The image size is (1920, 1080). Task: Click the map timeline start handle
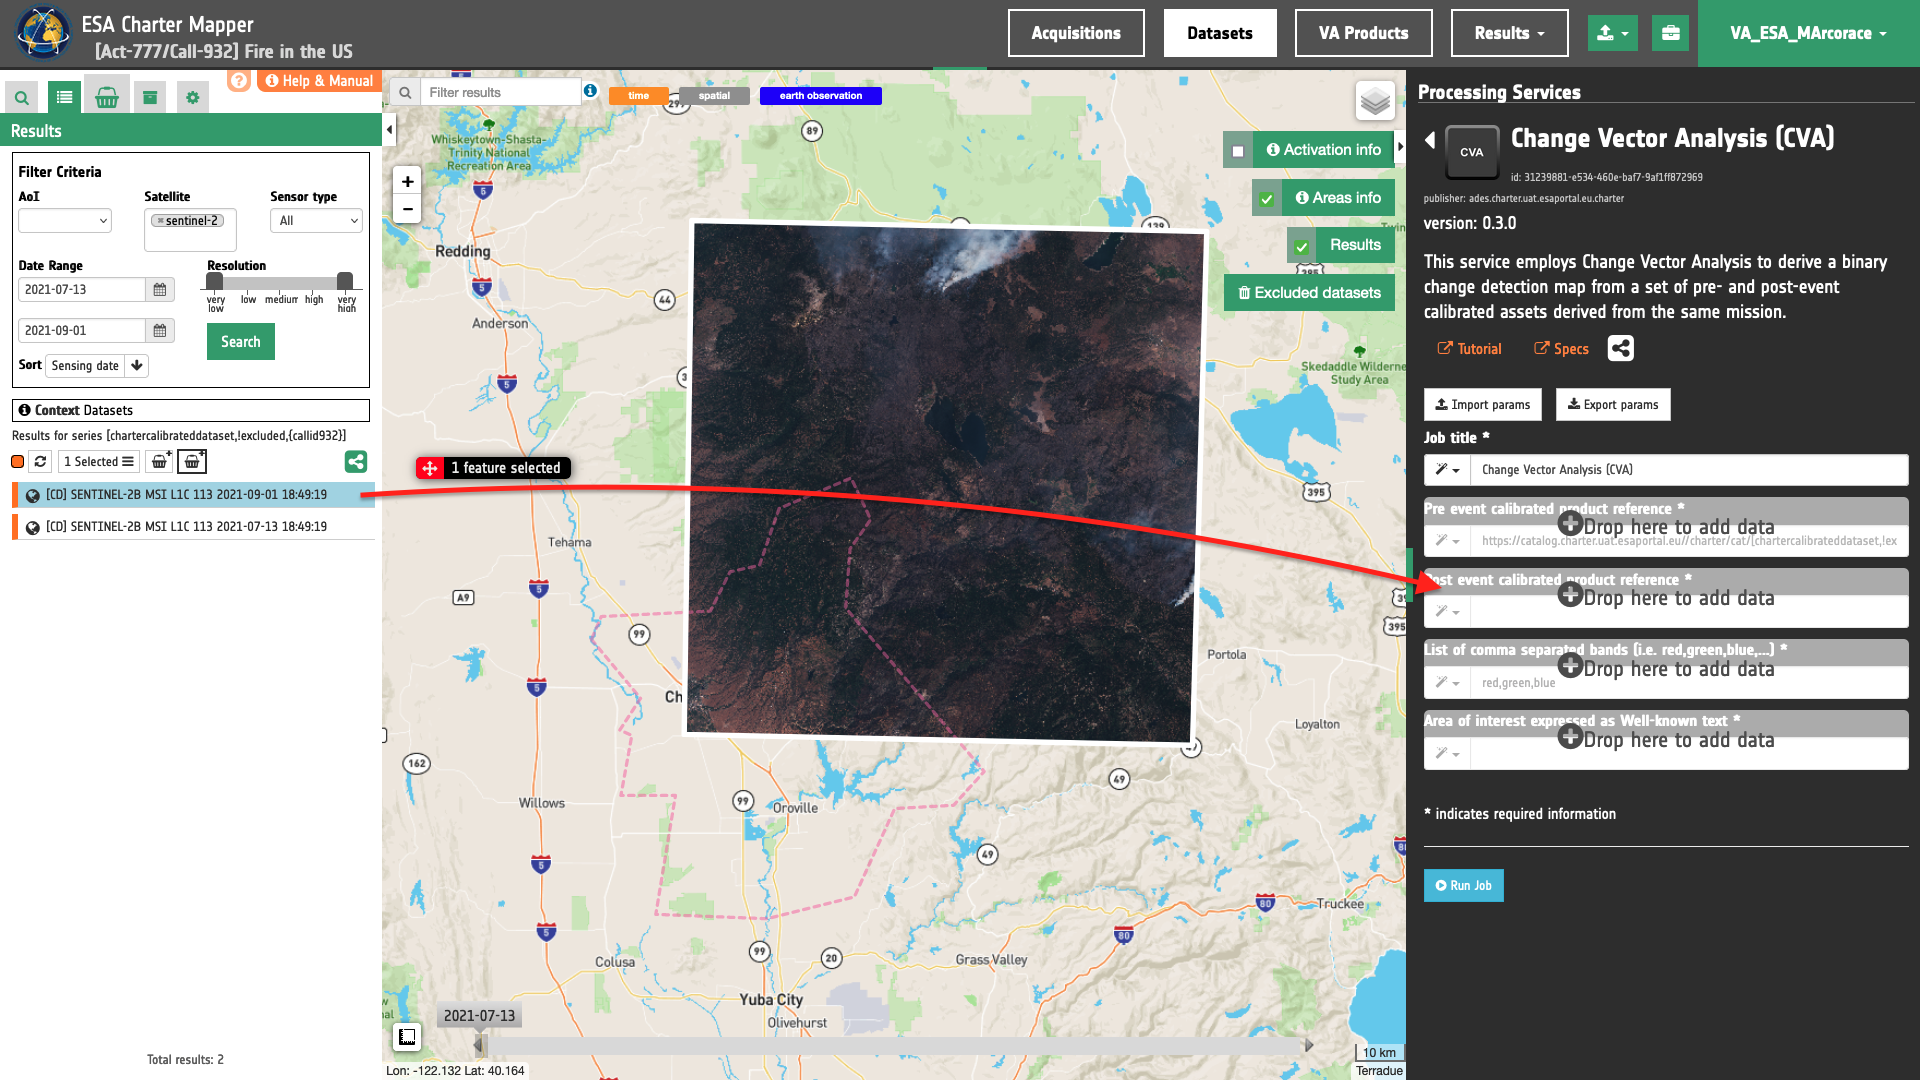coord(480,1046)
